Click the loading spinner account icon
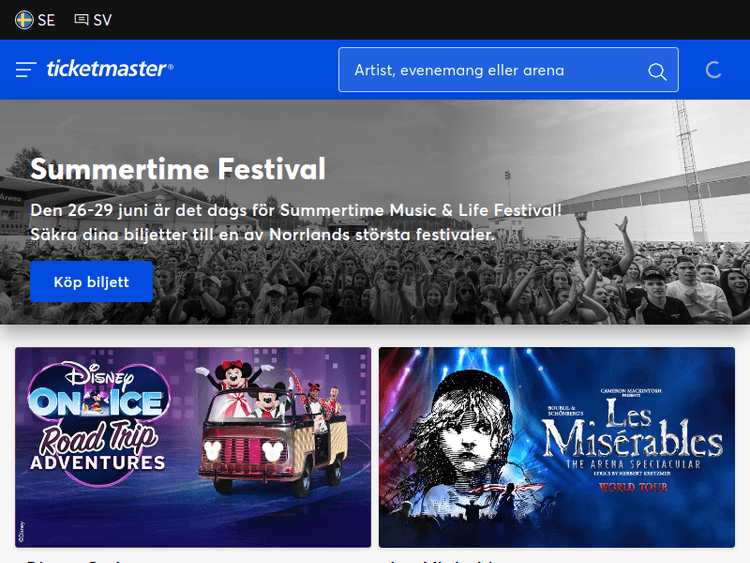This screenshot has width=750, height=563. pyautogui.click(x=714, y=70)
